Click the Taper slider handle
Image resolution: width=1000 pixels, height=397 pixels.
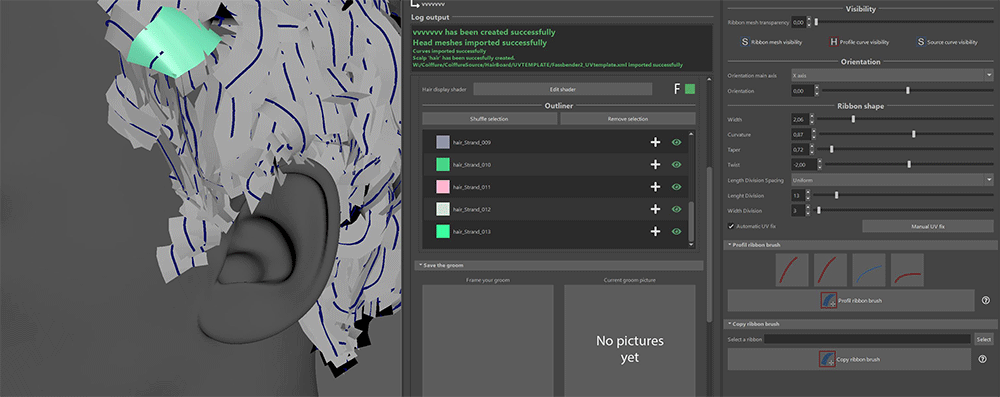point(831,149)
